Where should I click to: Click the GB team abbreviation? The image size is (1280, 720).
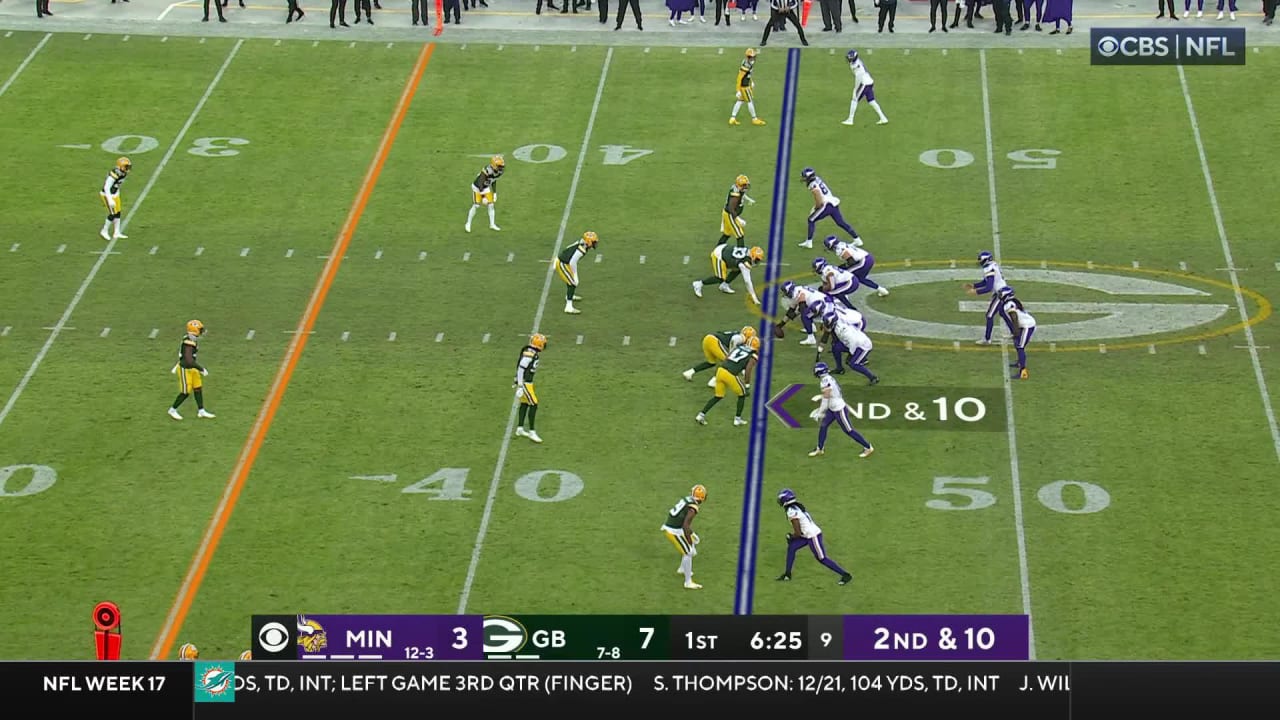point(549,638)
